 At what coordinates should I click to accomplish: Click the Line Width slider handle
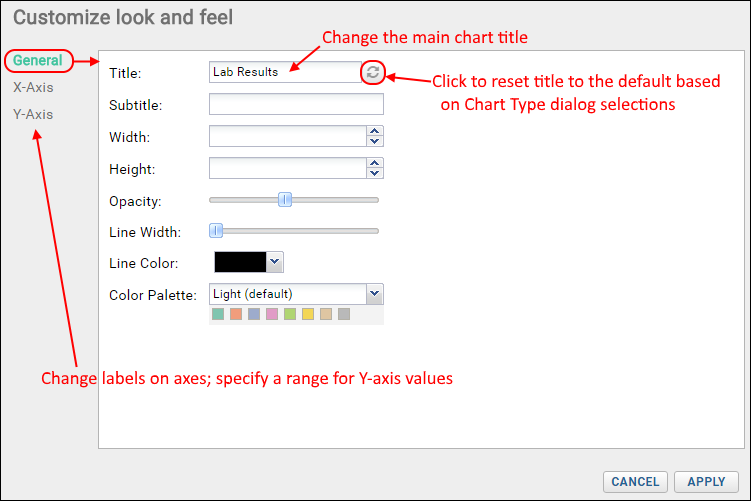click(x=216, y=231)
